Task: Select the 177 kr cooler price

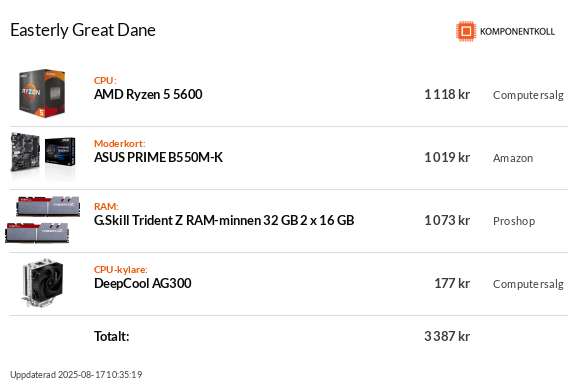Action: coord(452,283)
